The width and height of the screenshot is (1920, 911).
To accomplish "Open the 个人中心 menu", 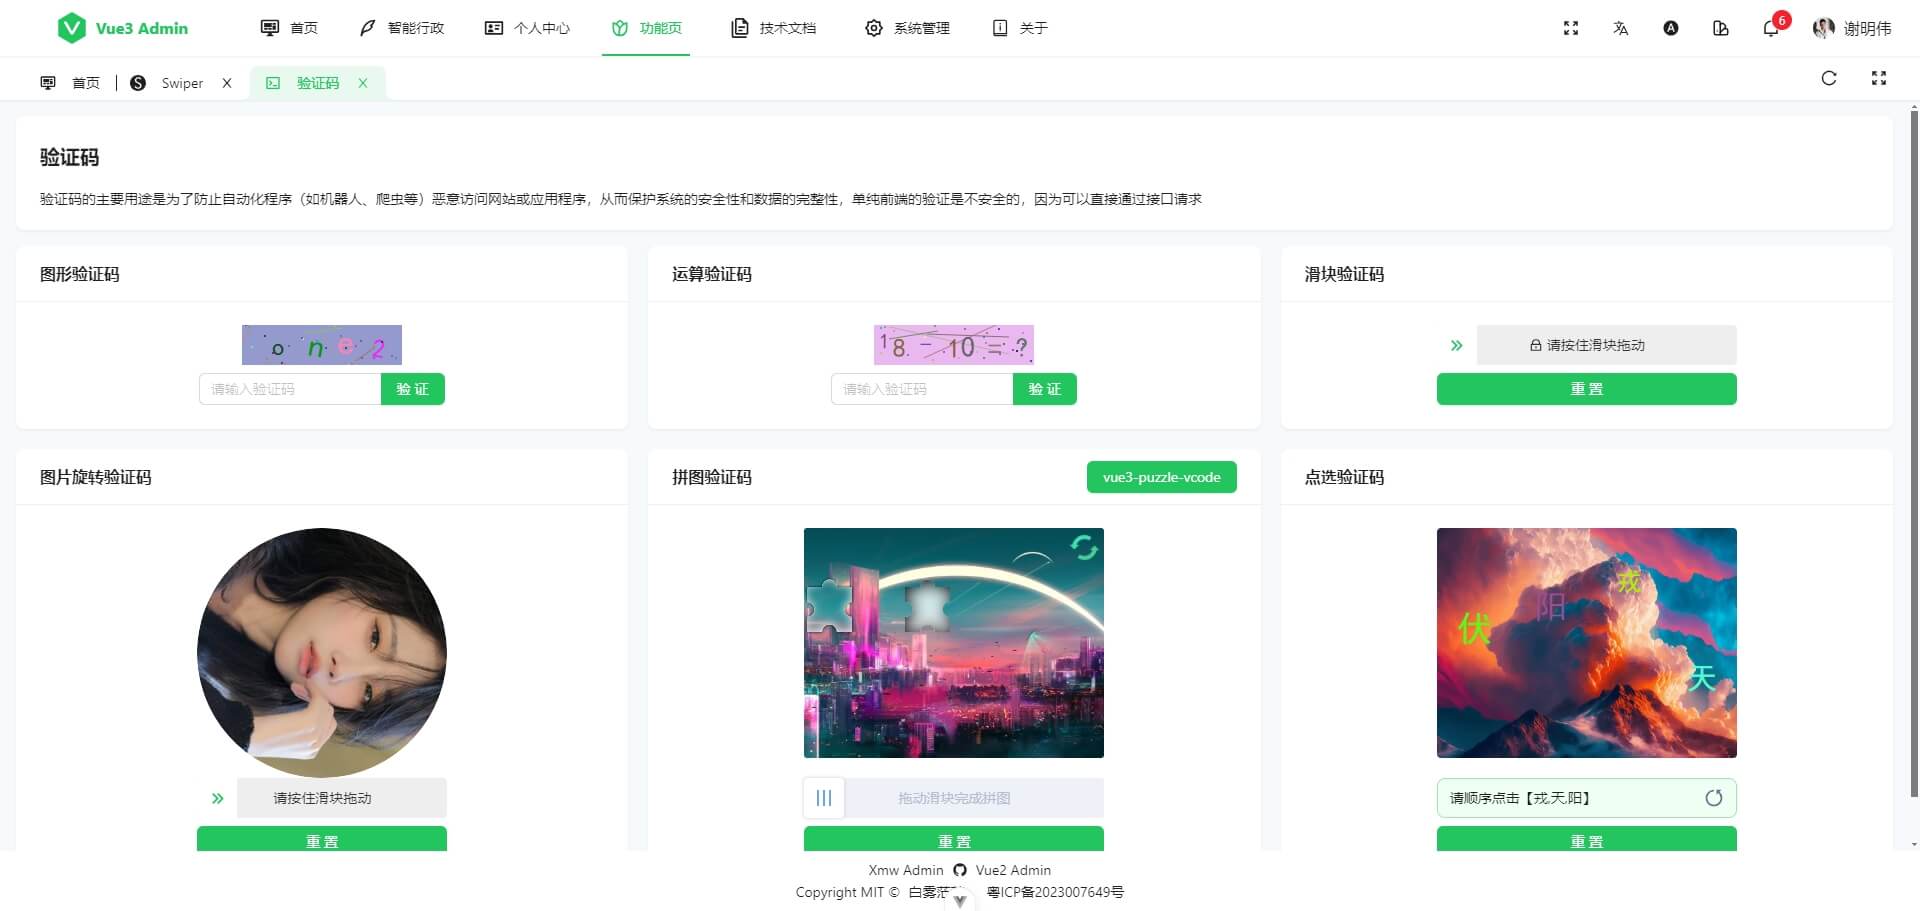I will click(x=527, y=28).
